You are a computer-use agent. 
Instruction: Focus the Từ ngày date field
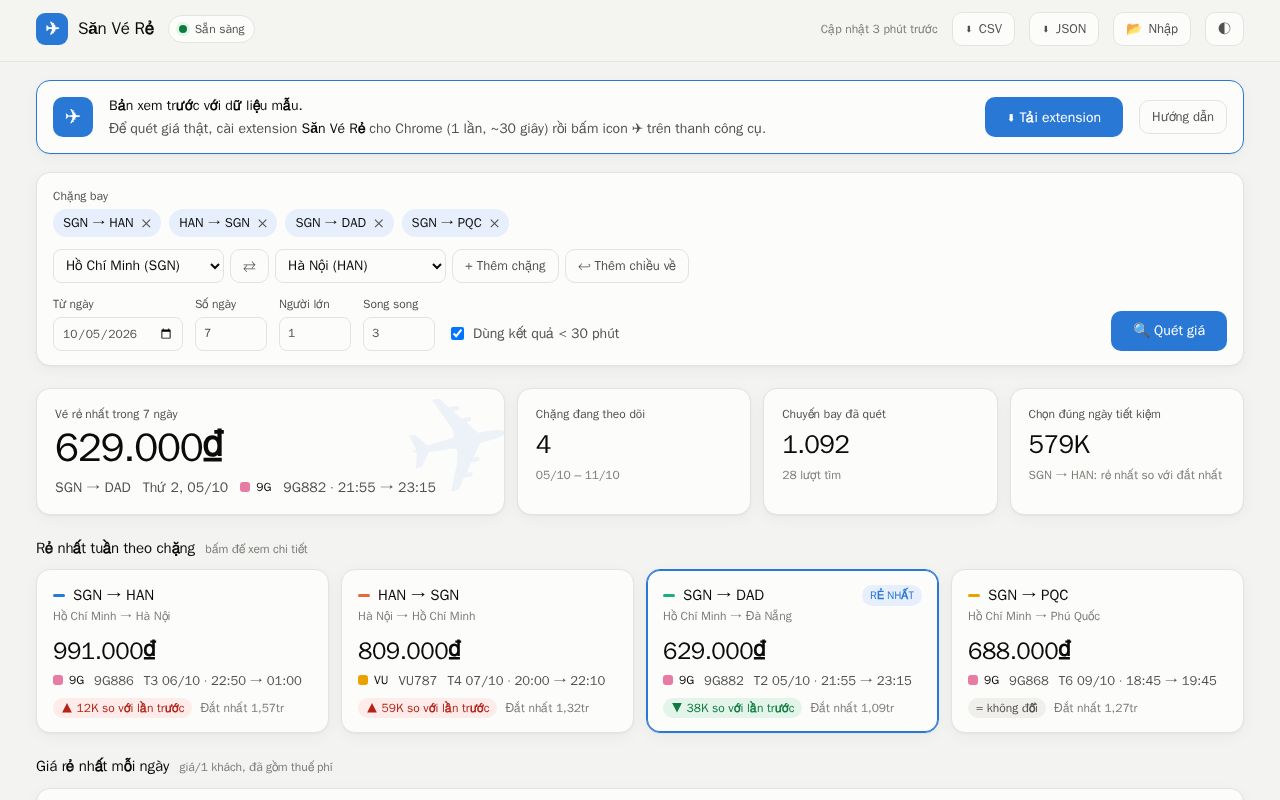pyautogui.click(x=118, y=334)
